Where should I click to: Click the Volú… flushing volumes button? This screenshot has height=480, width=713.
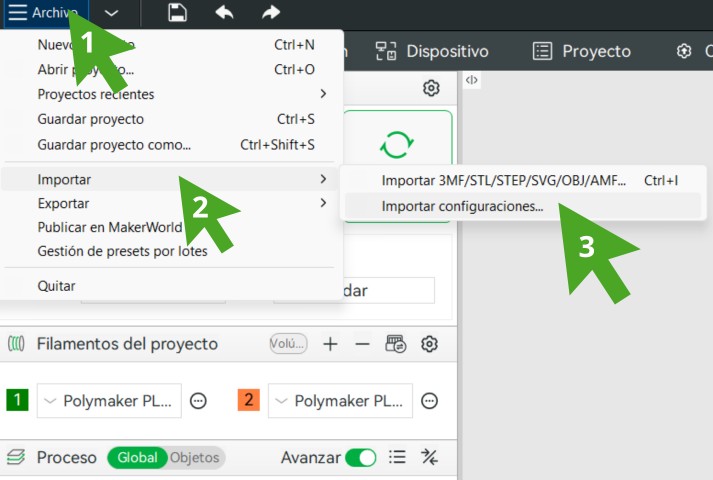[x=288, y=344]
